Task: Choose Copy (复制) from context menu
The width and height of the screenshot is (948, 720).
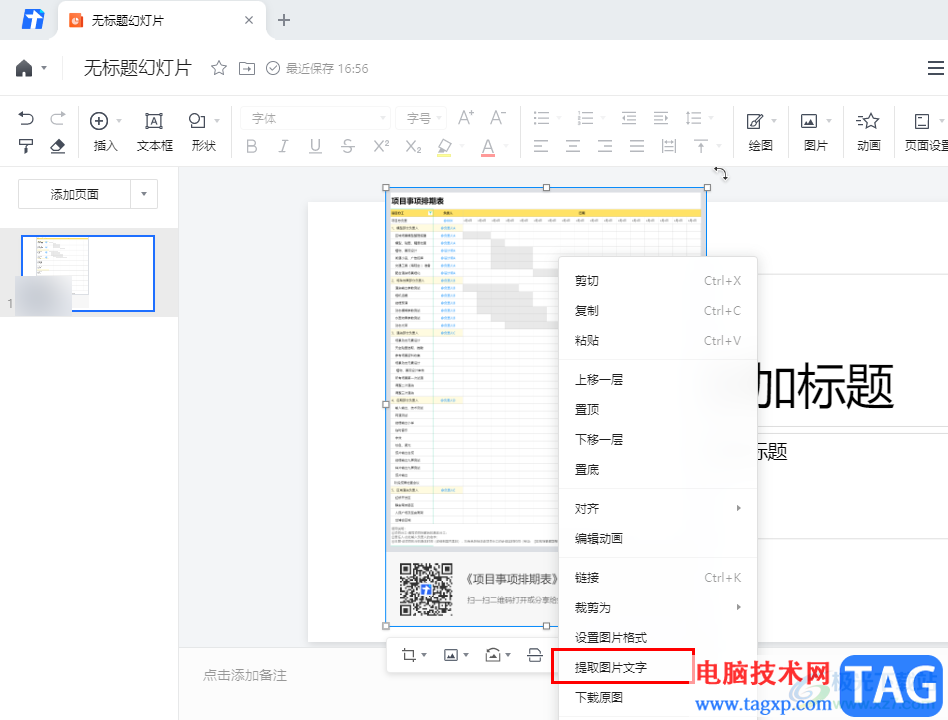Action: coord(658,311)
